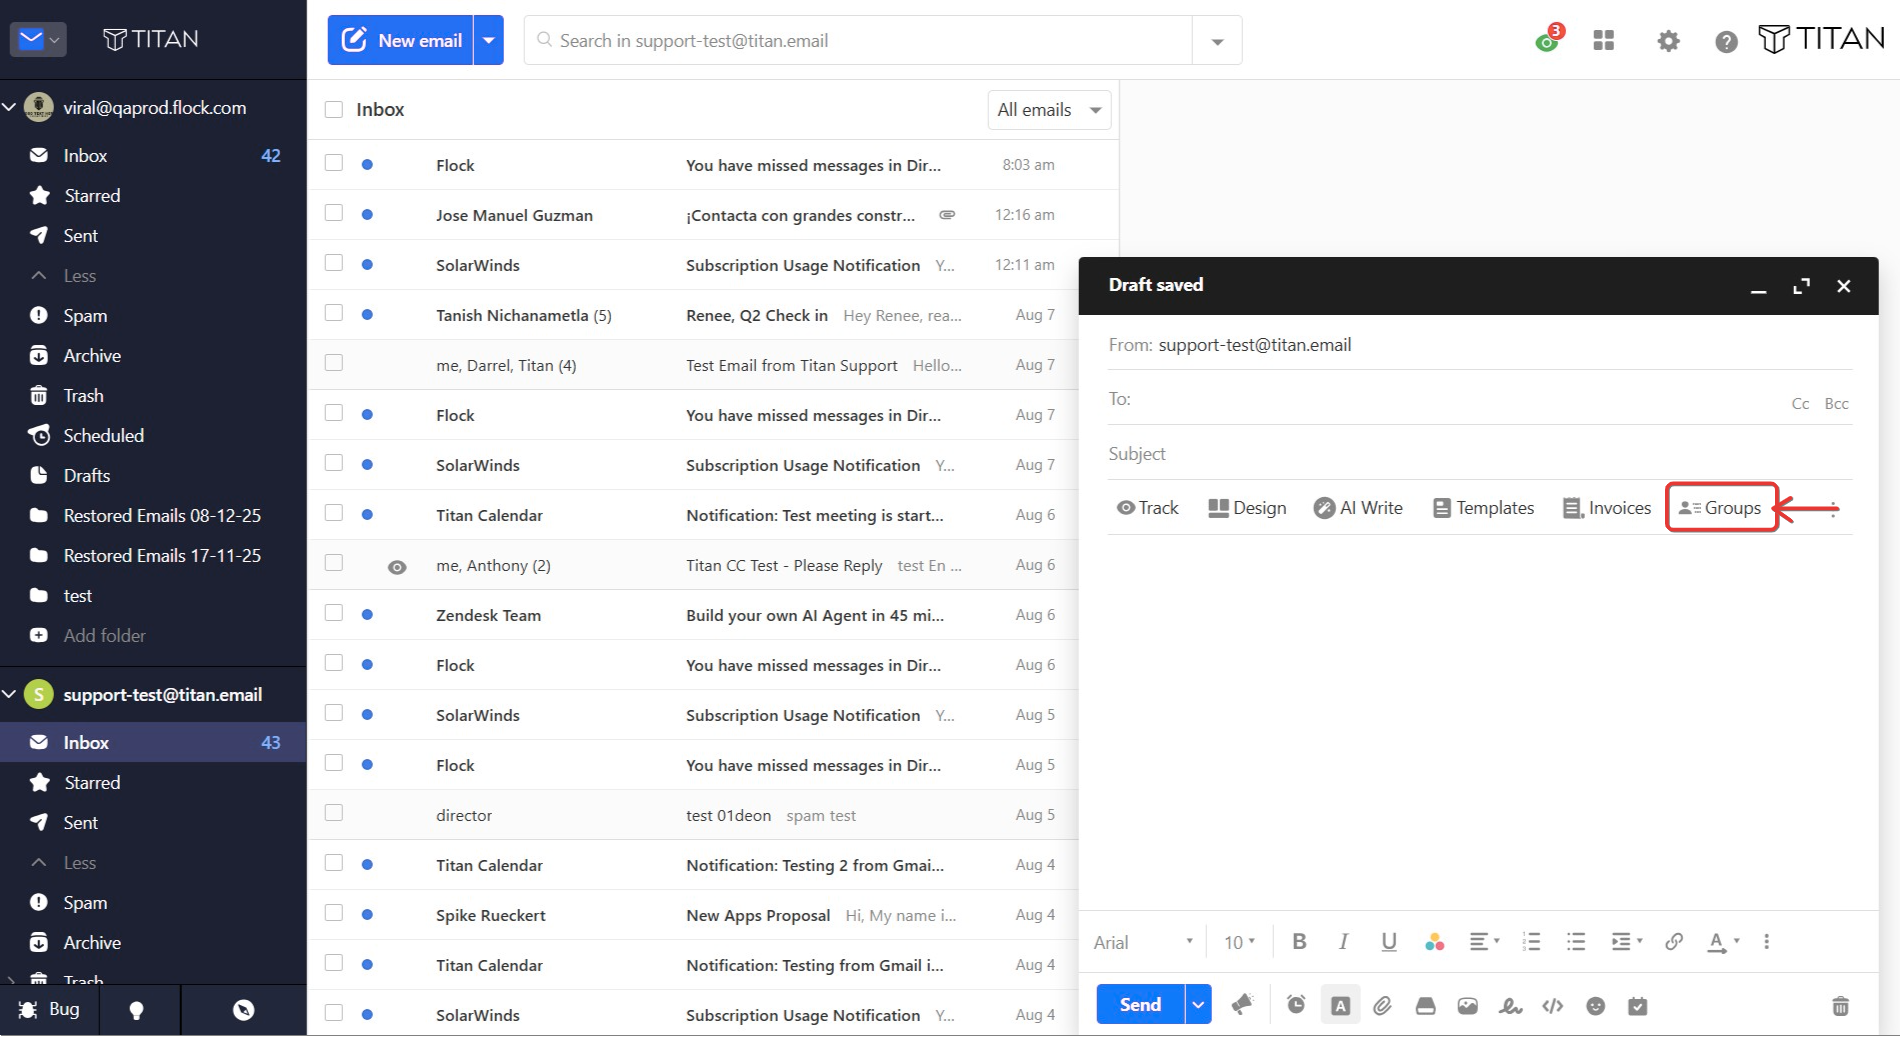Open the text alignment dropdown

1484,941
